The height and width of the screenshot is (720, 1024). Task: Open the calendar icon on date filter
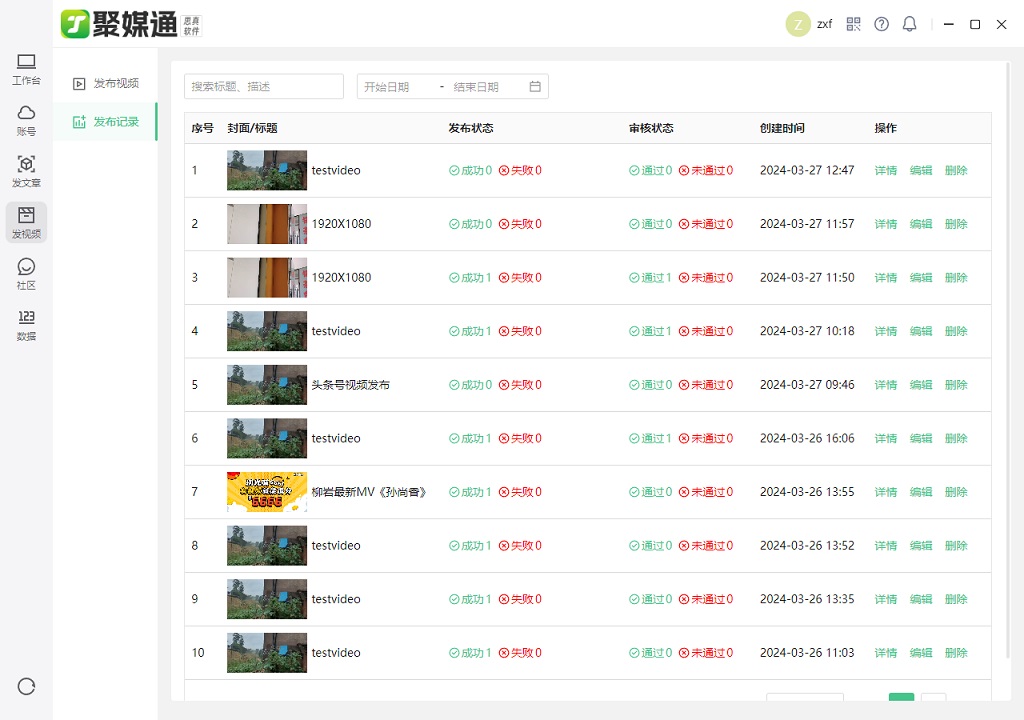(x=536, y=86)
